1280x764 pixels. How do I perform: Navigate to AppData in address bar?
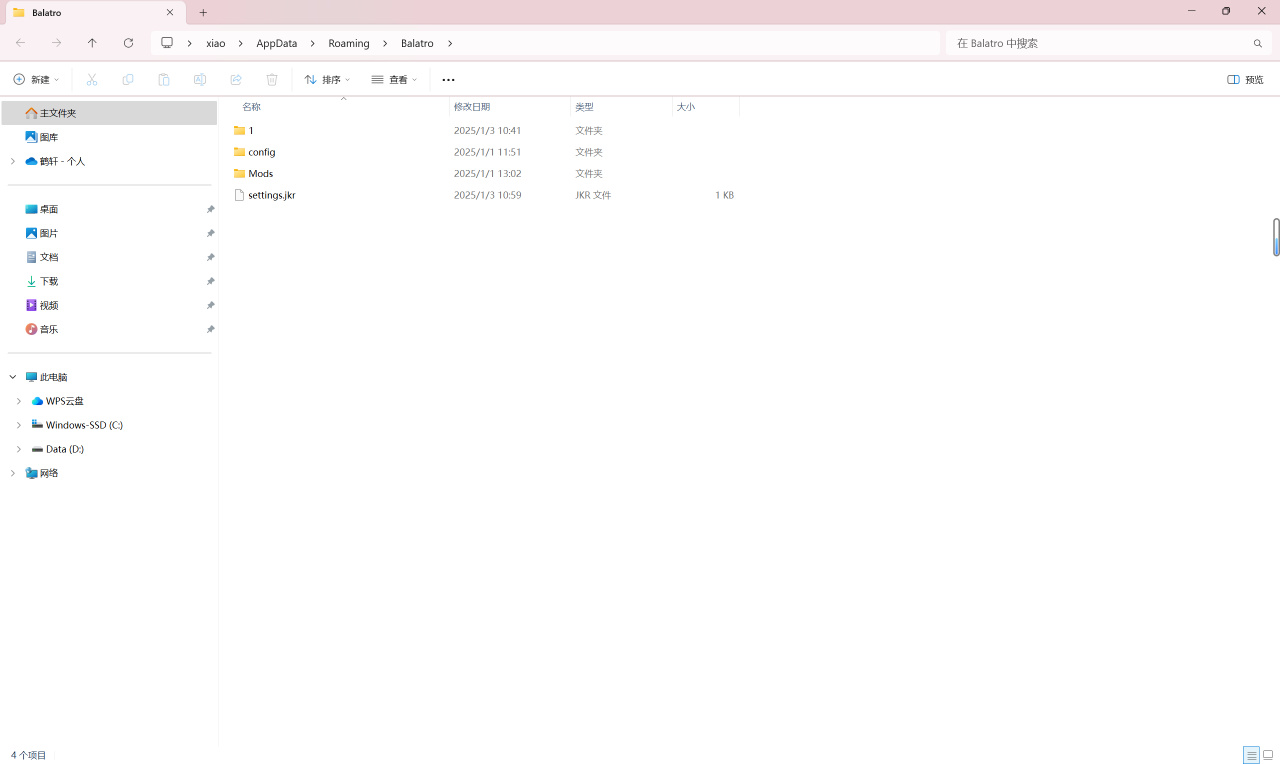(277, 43)
